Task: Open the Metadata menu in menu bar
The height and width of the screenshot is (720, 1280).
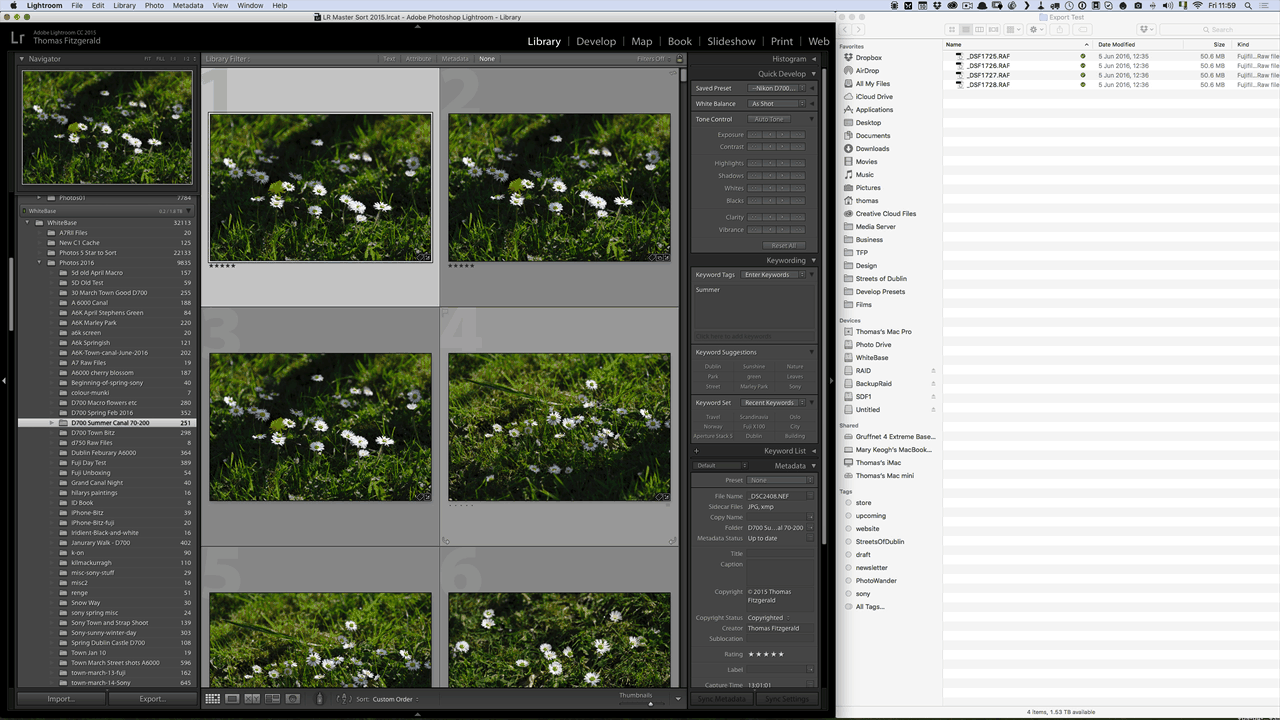Action: click(x=188, y=5)
